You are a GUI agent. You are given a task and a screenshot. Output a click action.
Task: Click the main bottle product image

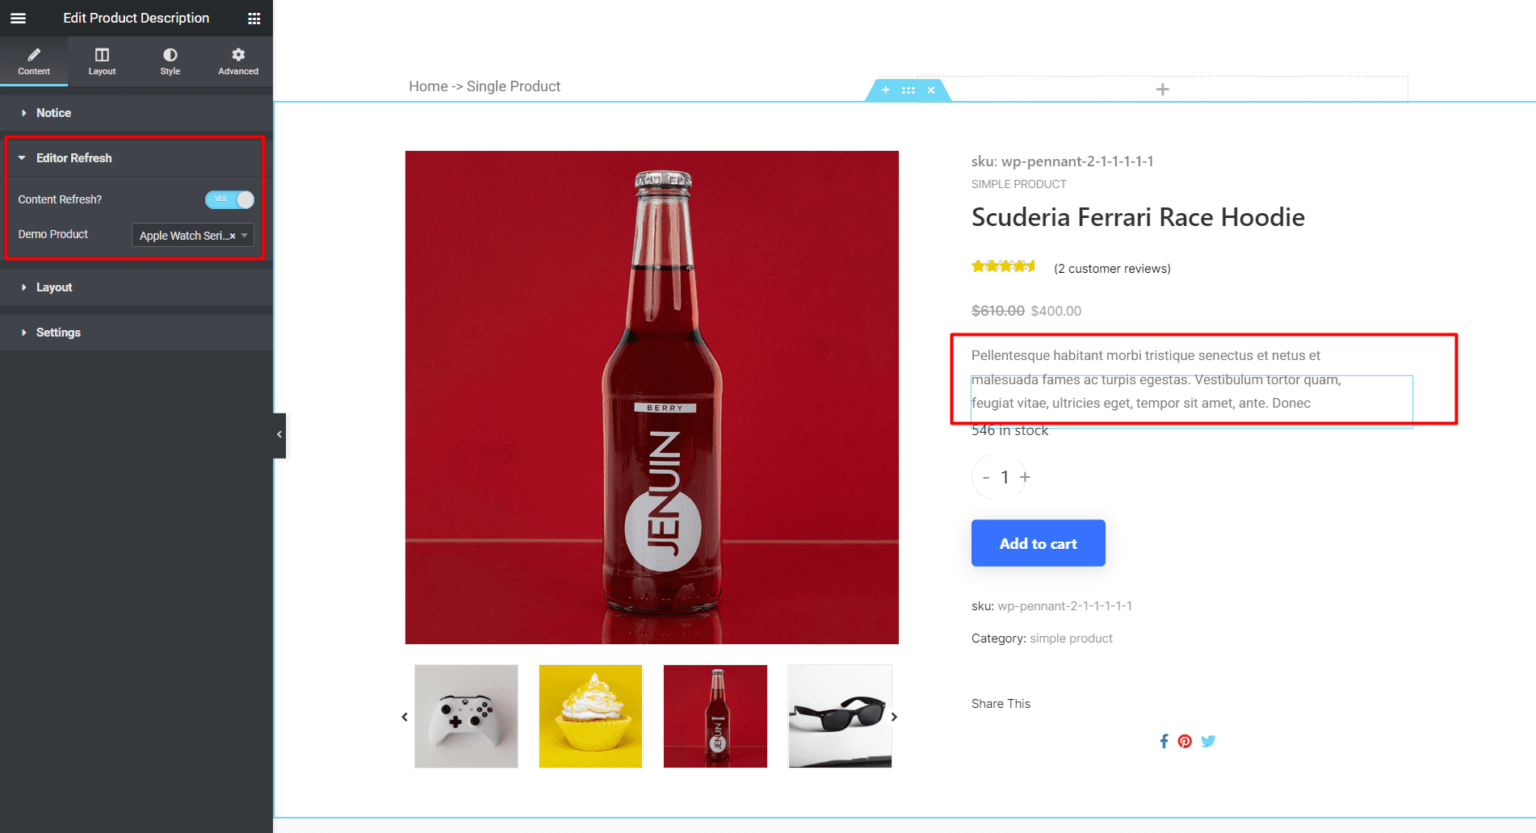[x=652, y=397]
